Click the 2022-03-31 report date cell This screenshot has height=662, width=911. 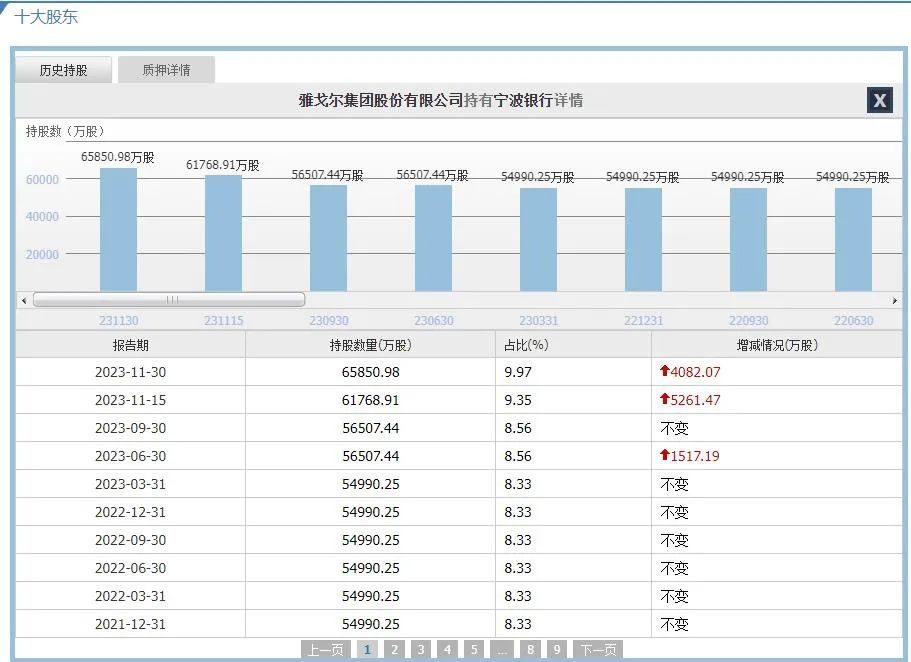[131, 596]
